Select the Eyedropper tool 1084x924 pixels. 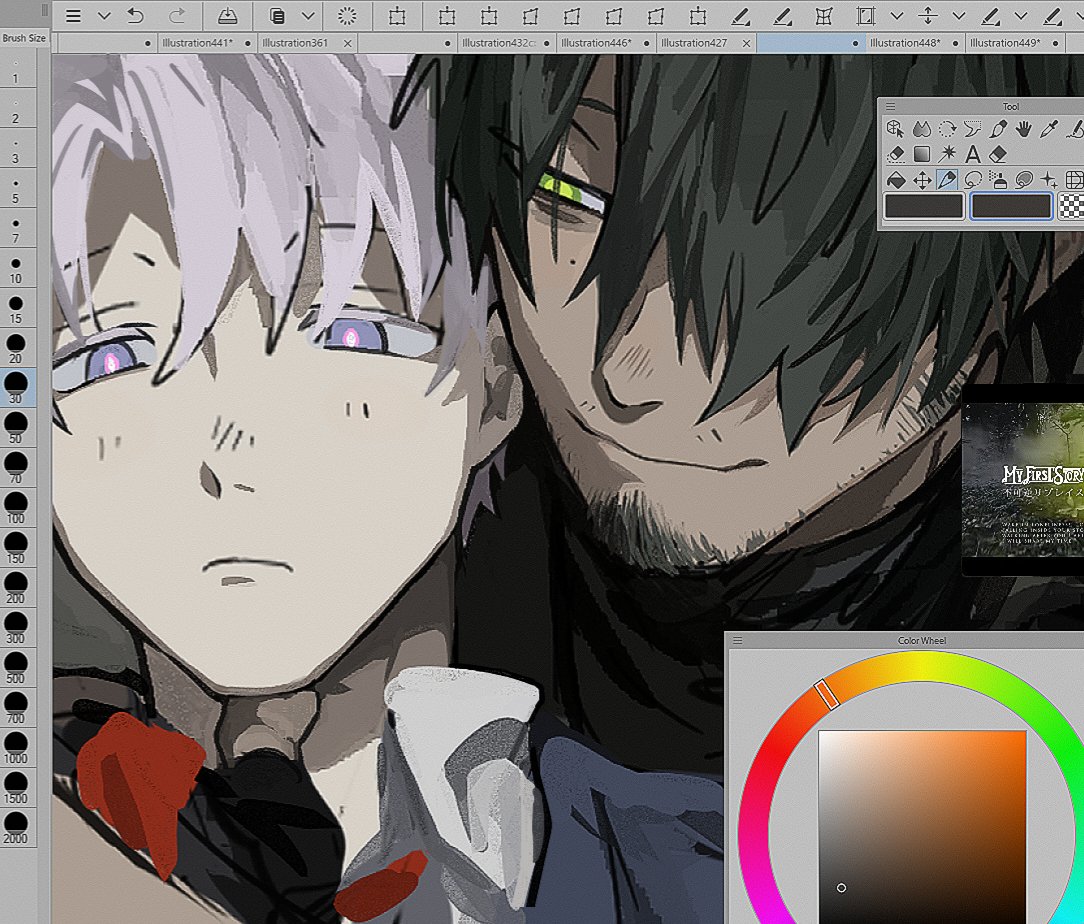point(1049,129)
